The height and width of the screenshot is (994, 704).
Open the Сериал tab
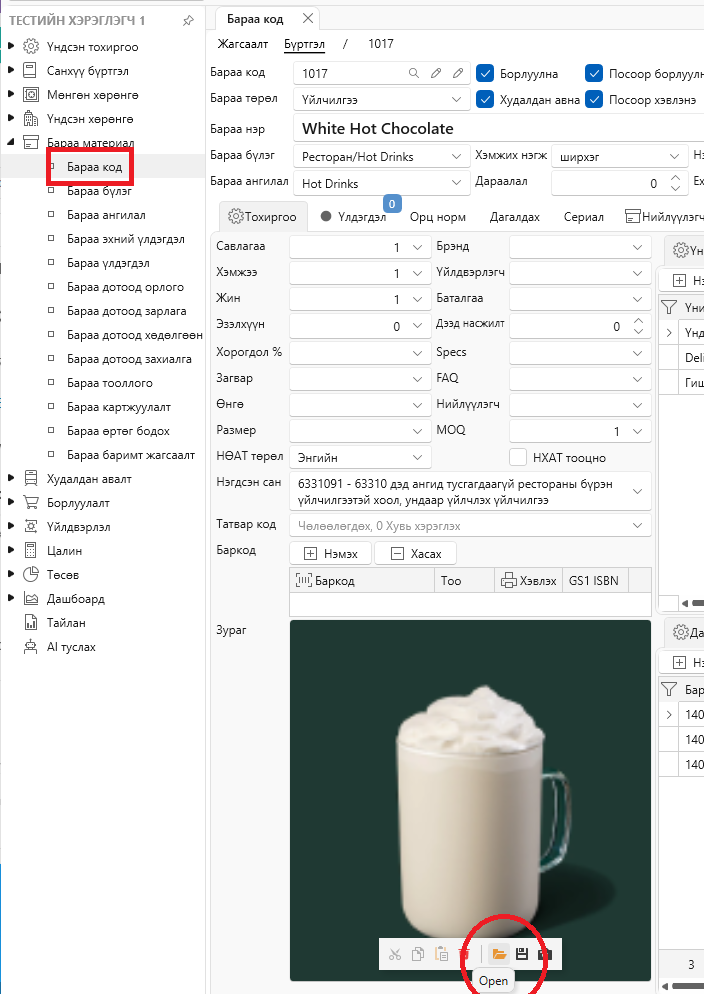[583, 217]
